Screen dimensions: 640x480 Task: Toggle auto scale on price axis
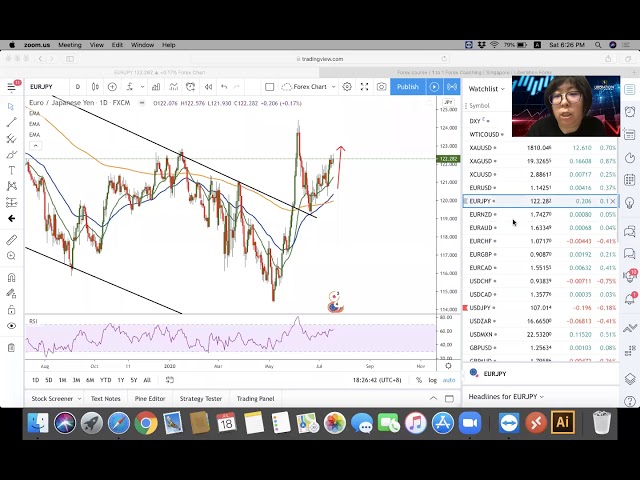pos(448,380)
